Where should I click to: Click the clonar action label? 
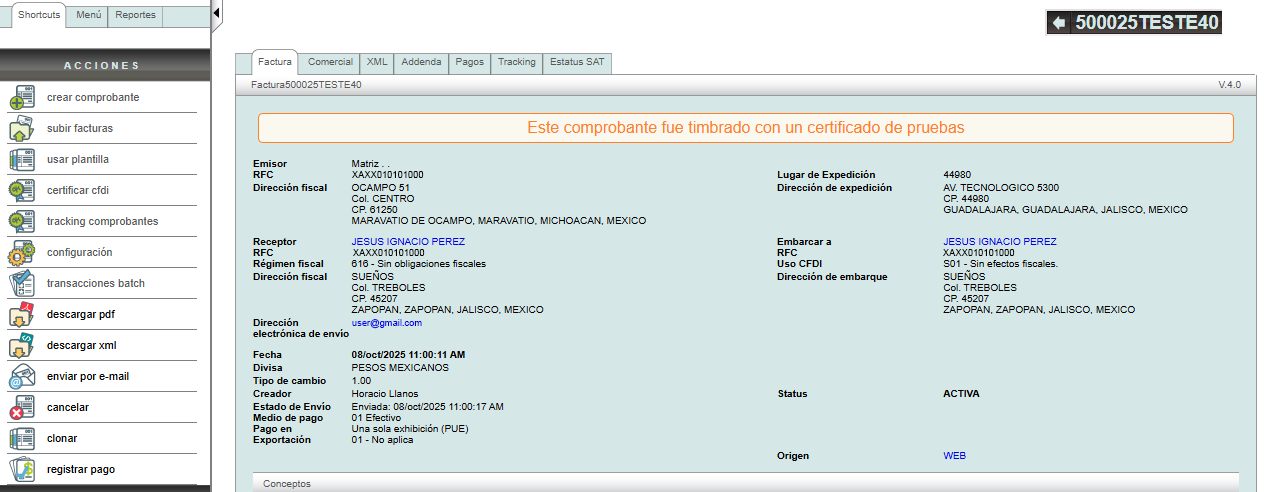click(62, 438)
